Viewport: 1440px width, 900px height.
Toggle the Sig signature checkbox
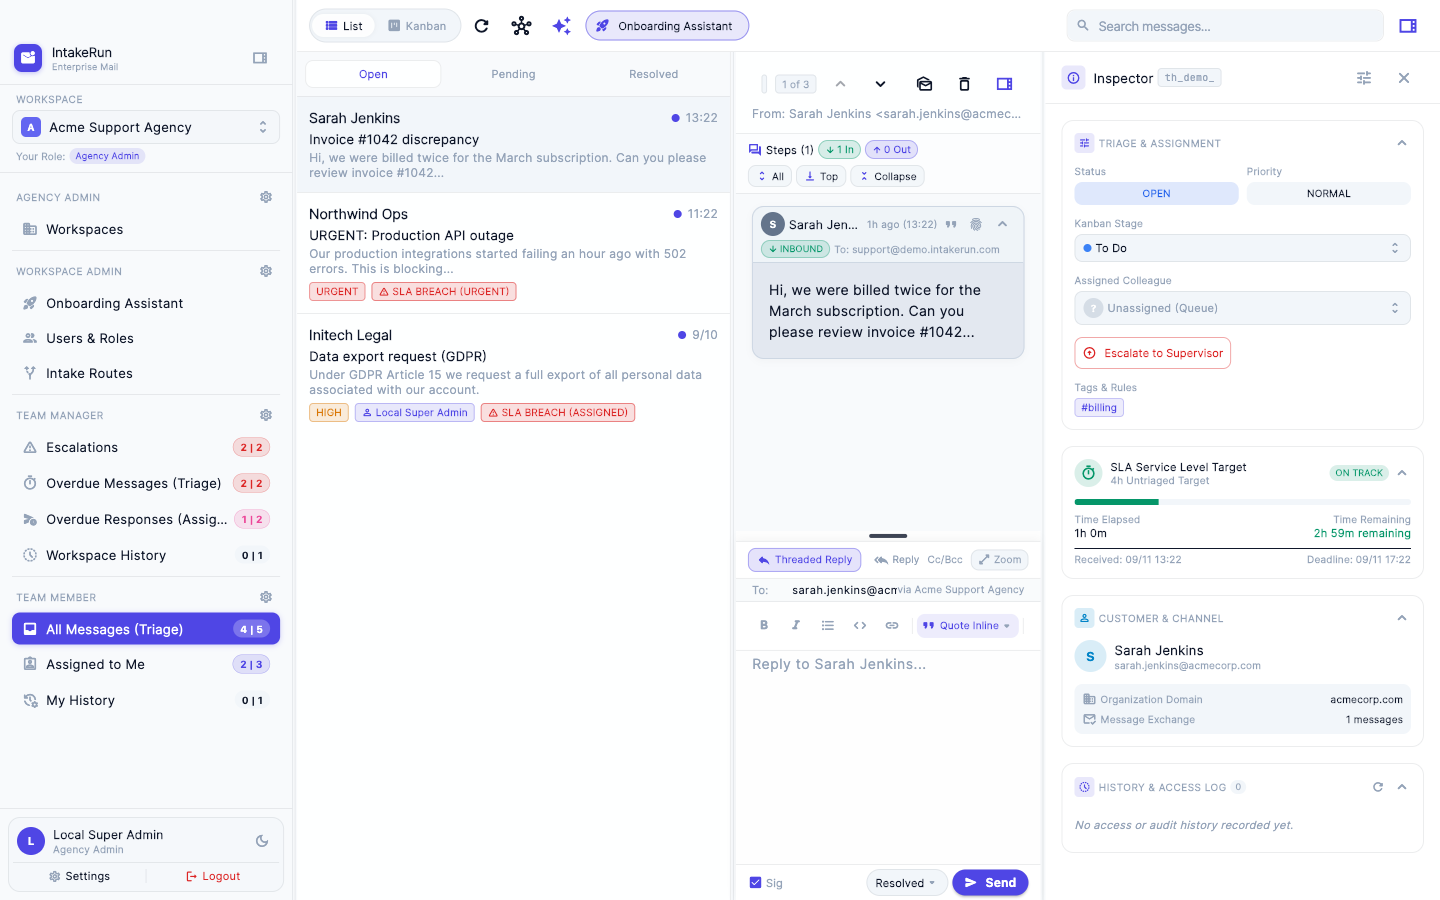[755, 882]
